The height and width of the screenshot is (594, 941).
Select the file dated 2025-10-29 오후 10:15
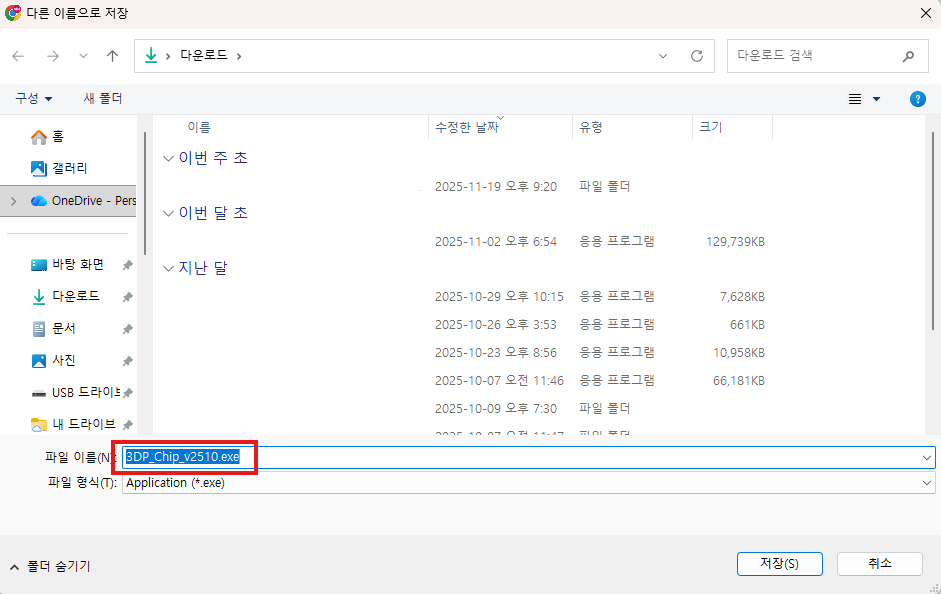(x=465, y=296)
